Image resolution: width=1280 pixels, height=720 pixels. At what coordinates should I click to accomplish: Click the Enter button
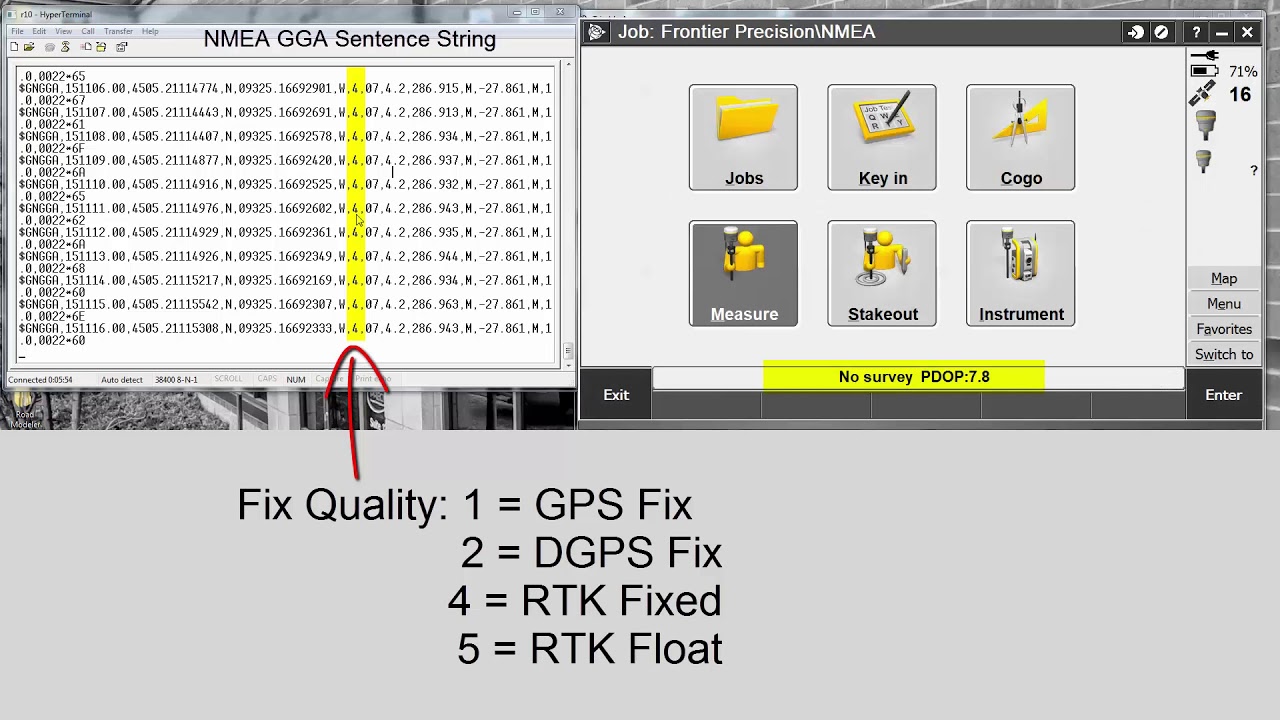(x=1223, y=395)
